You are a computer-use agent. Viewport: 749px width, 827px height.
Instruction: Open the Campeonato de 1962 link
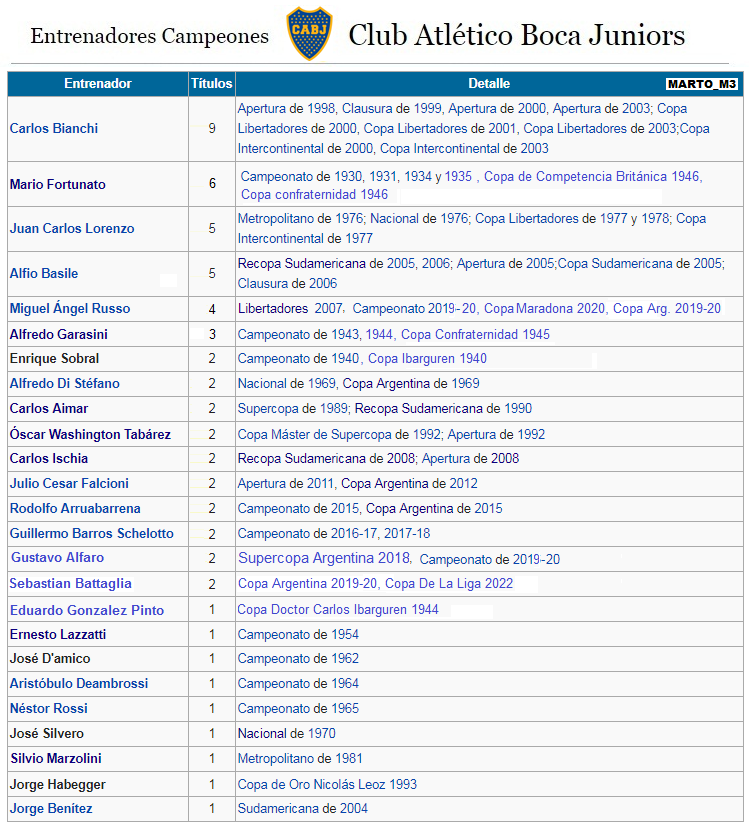pyautogui.click(x=298, y=658)
